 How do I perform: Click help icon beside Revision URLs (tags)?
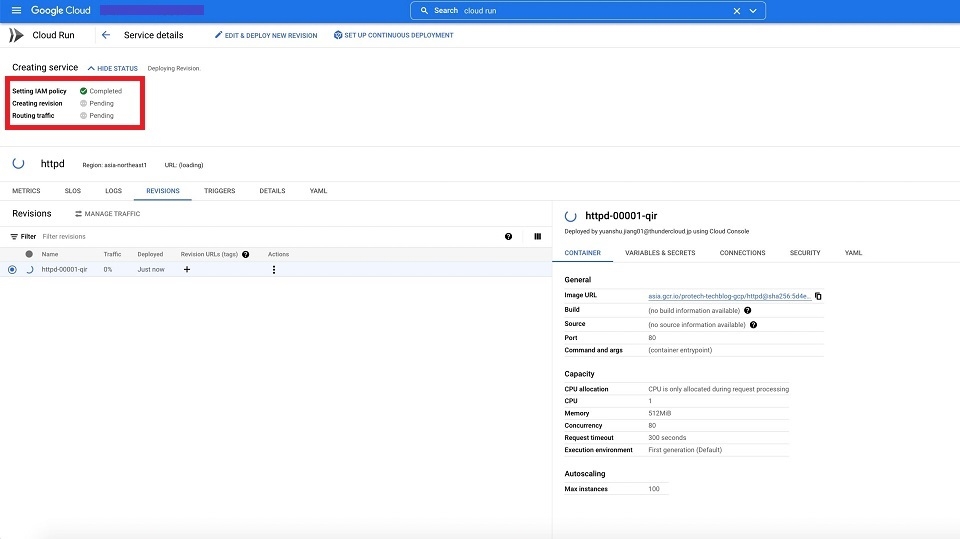[x=246, y=254]
